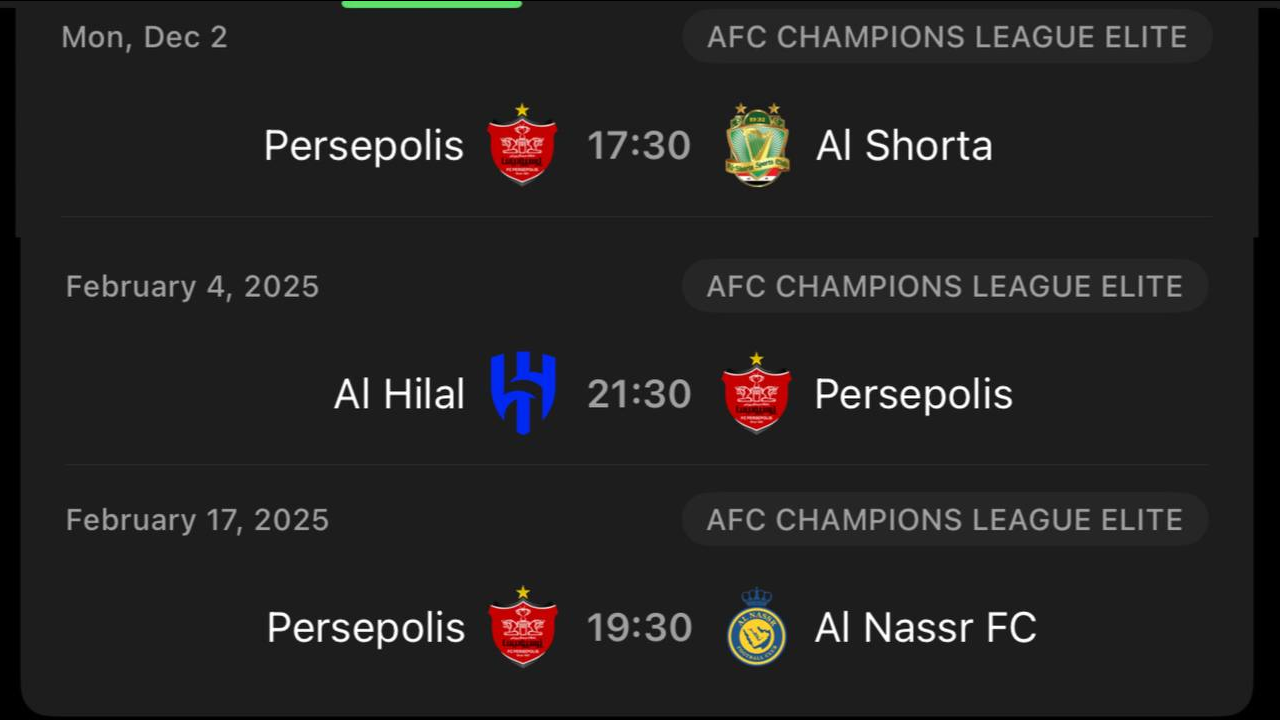Open the Al Shorta club crest
Screen dimensions: 1280x720
[x=757, y=145]
